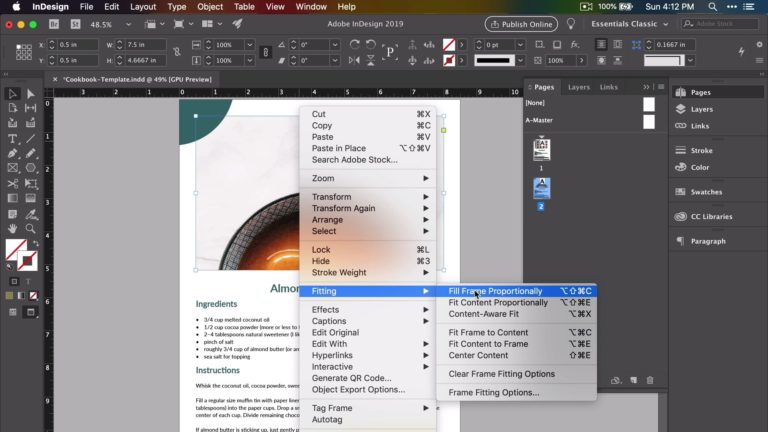Toggle constrain scaling proportions chain
The height and width of the screenshot is (432, 768).
point(265,52)
